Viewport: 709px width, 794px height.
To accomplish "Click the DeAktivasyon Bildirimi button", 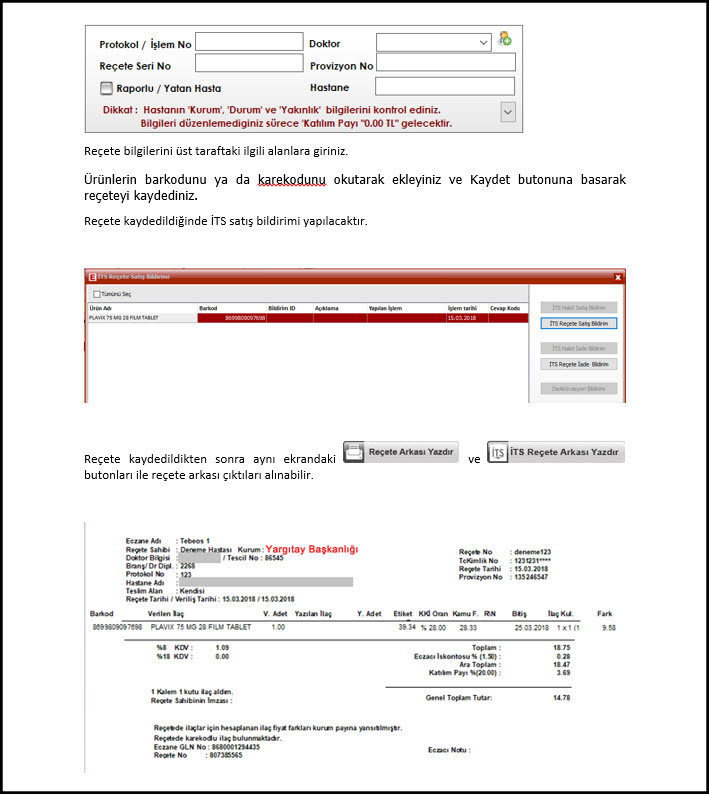I will click(x=578, y=389).
